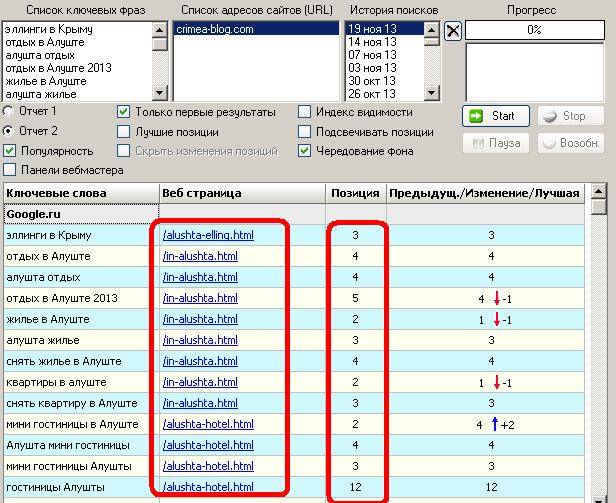Click table keyword 'снять жилье в Алуште'
The height and width of the screenshot is (503, 616).
[x=64, y=362]
